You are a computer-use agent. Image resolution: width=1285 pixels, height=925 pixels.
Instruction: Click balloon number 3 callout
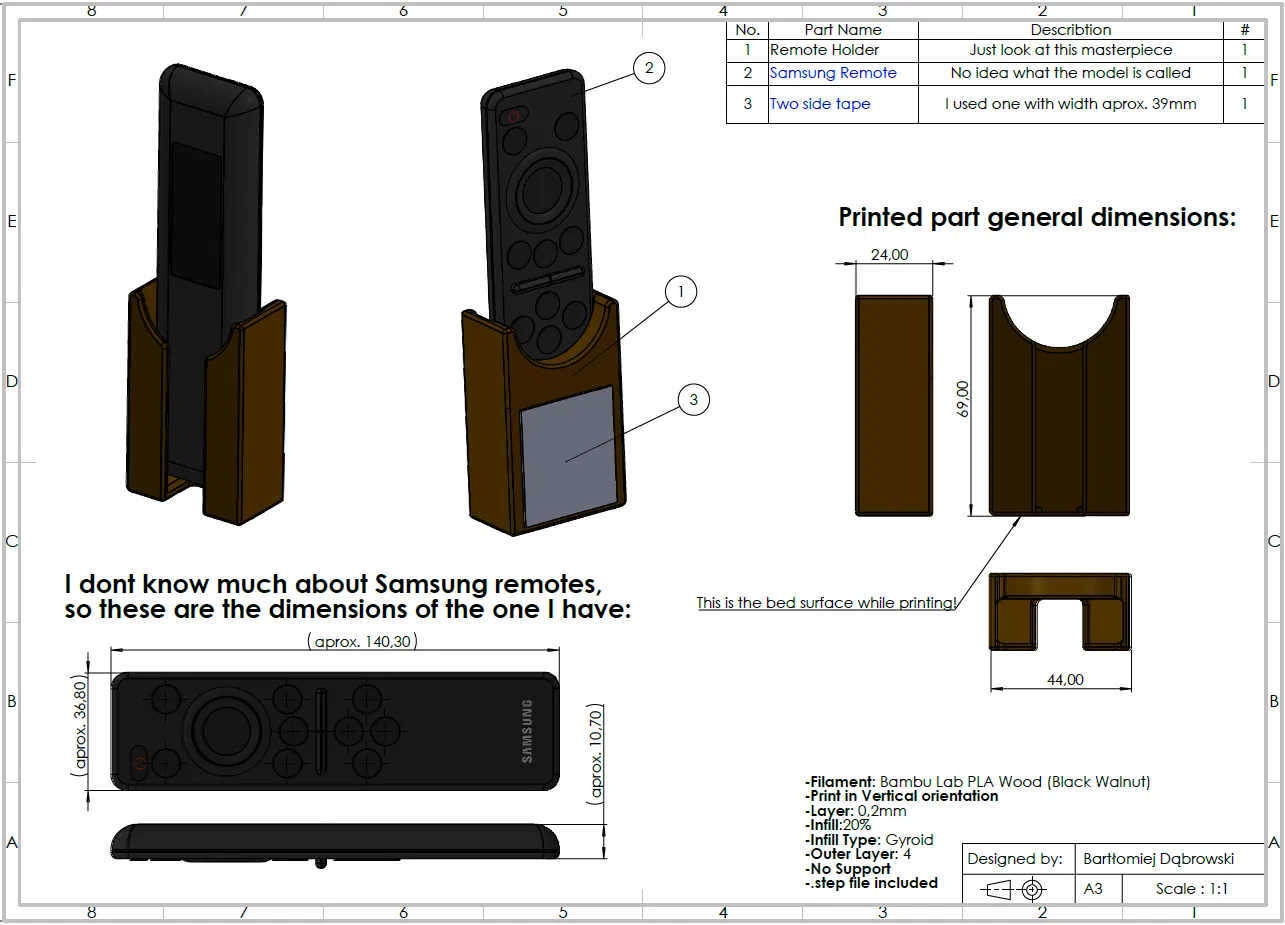[x=693, y=400]
